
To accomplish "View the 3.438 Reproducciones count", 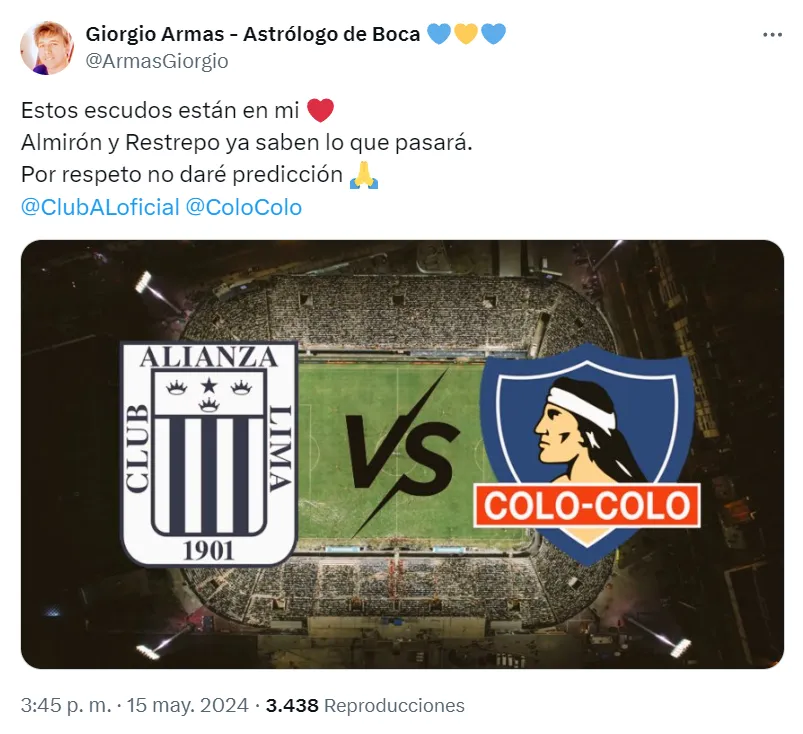I will pos(365,705).
